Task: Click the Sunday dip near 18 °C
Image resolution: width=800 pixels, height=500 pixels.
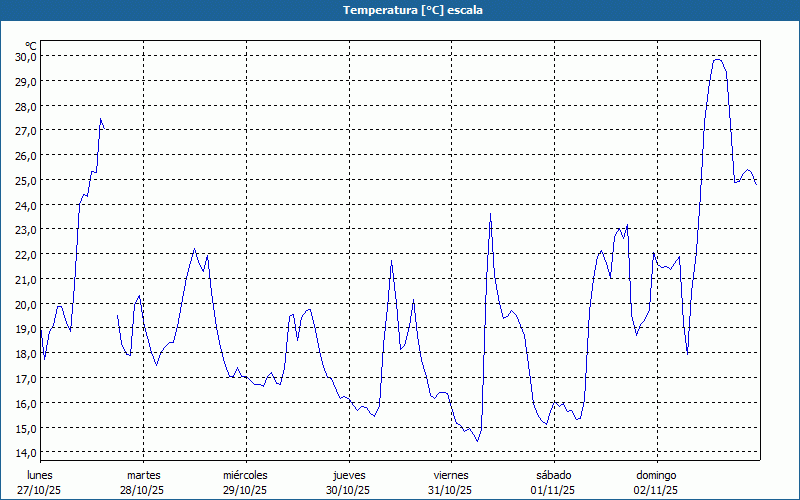Action: [688, 353]
